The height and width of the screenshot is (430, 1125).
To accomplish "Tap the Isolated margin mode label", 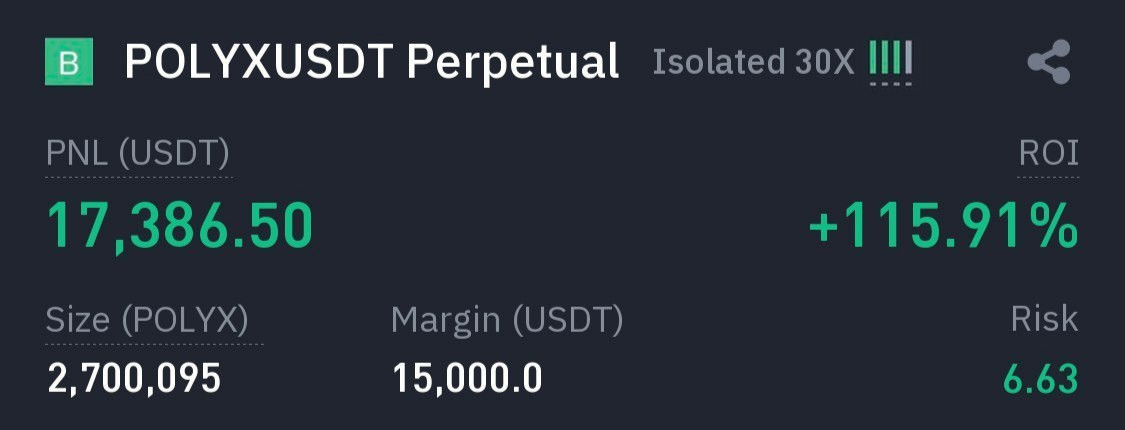I will [x=720, y=62].
